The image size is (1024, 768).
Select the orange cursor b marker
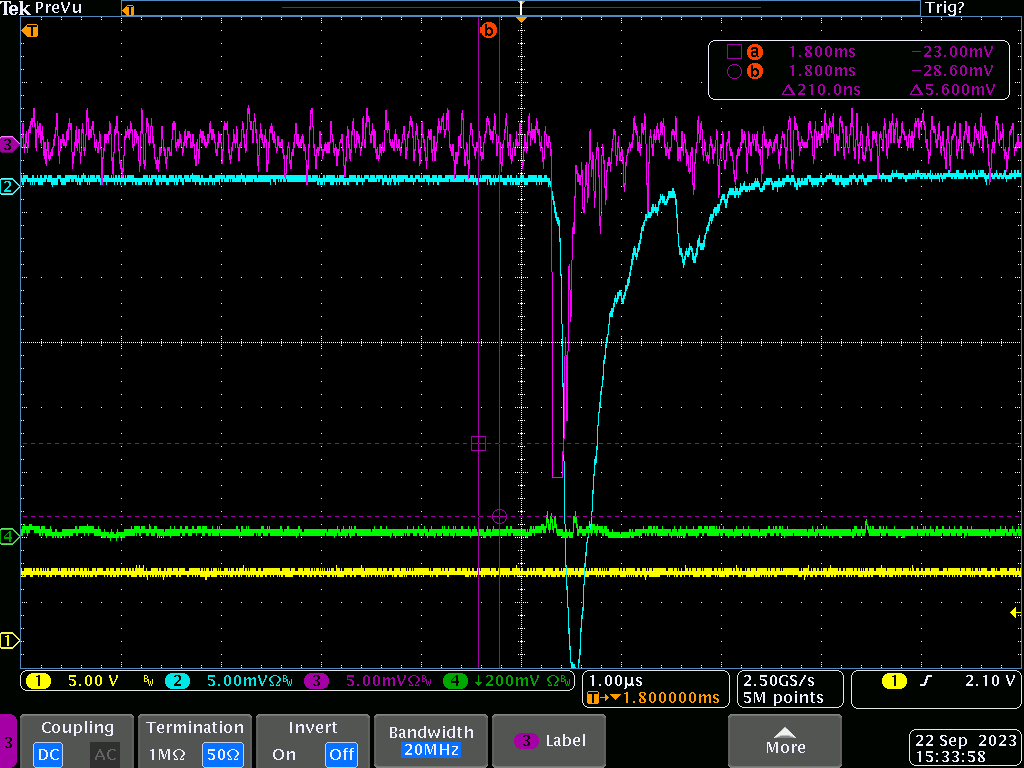click(488, 30)
